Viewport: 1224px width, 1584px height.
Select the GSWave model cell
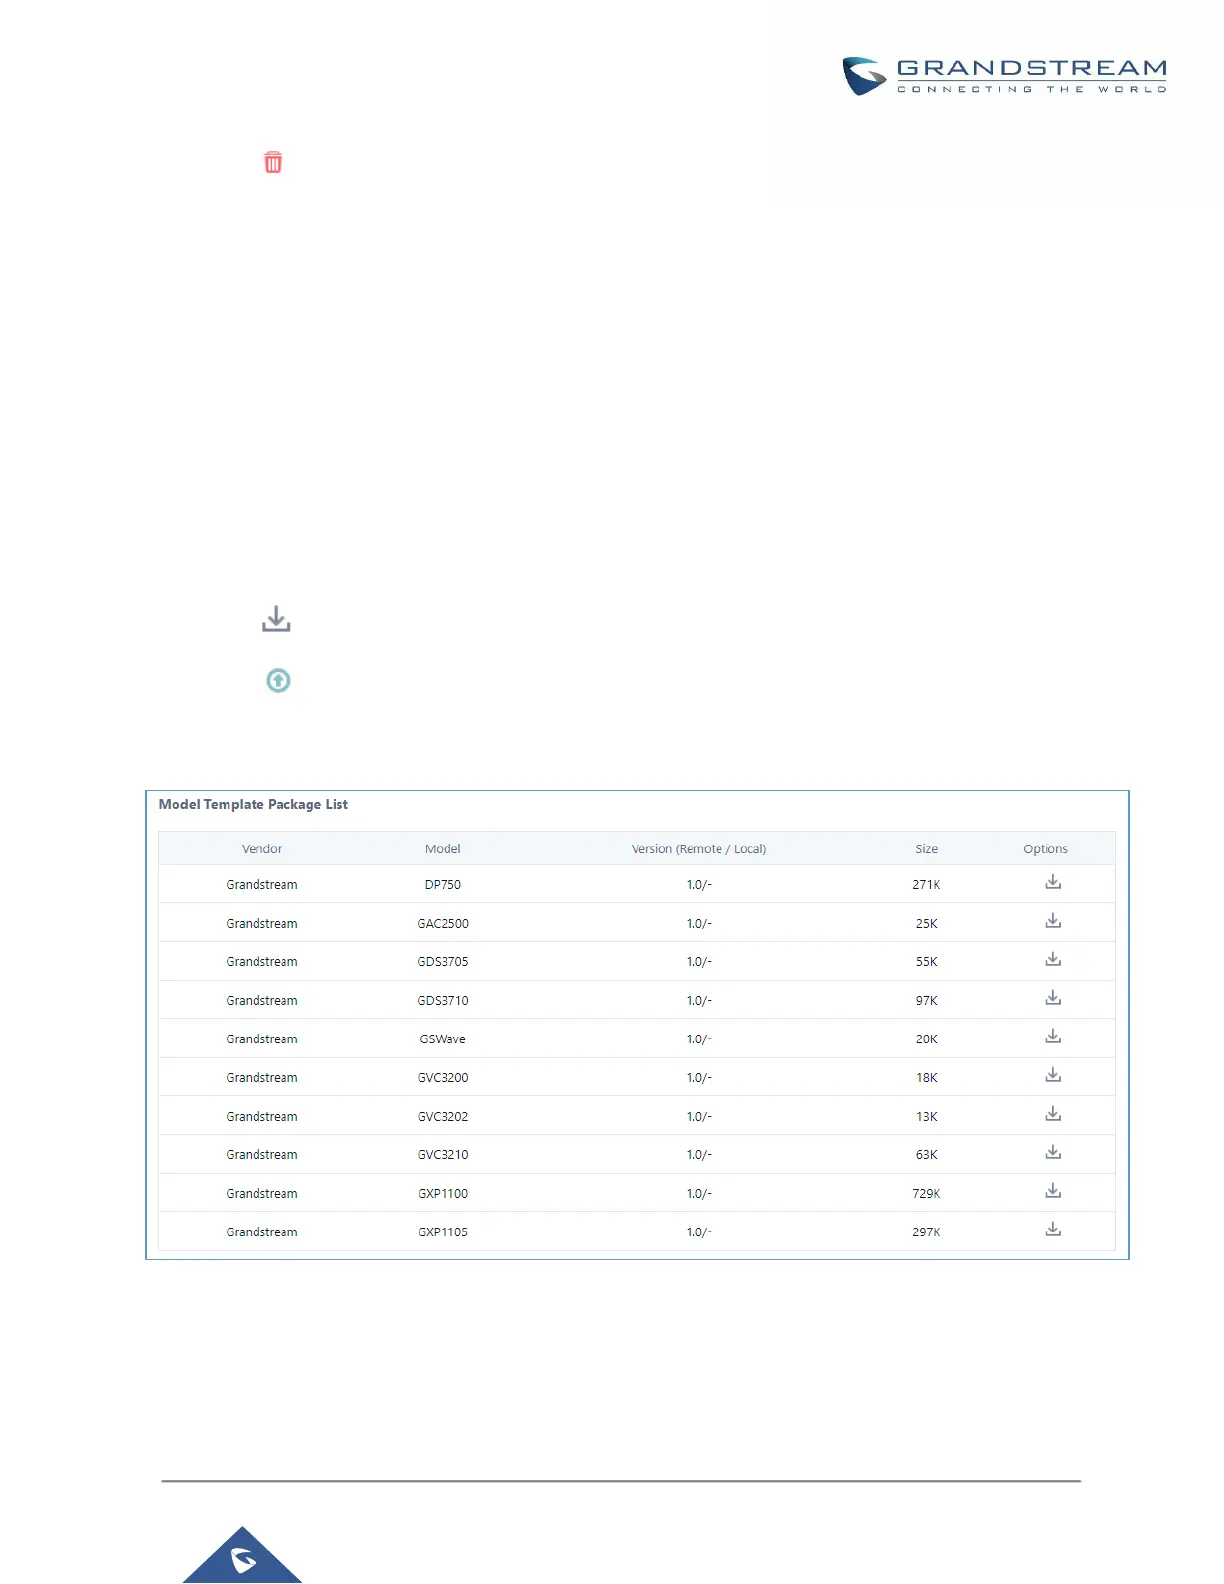click(443, 1039)
